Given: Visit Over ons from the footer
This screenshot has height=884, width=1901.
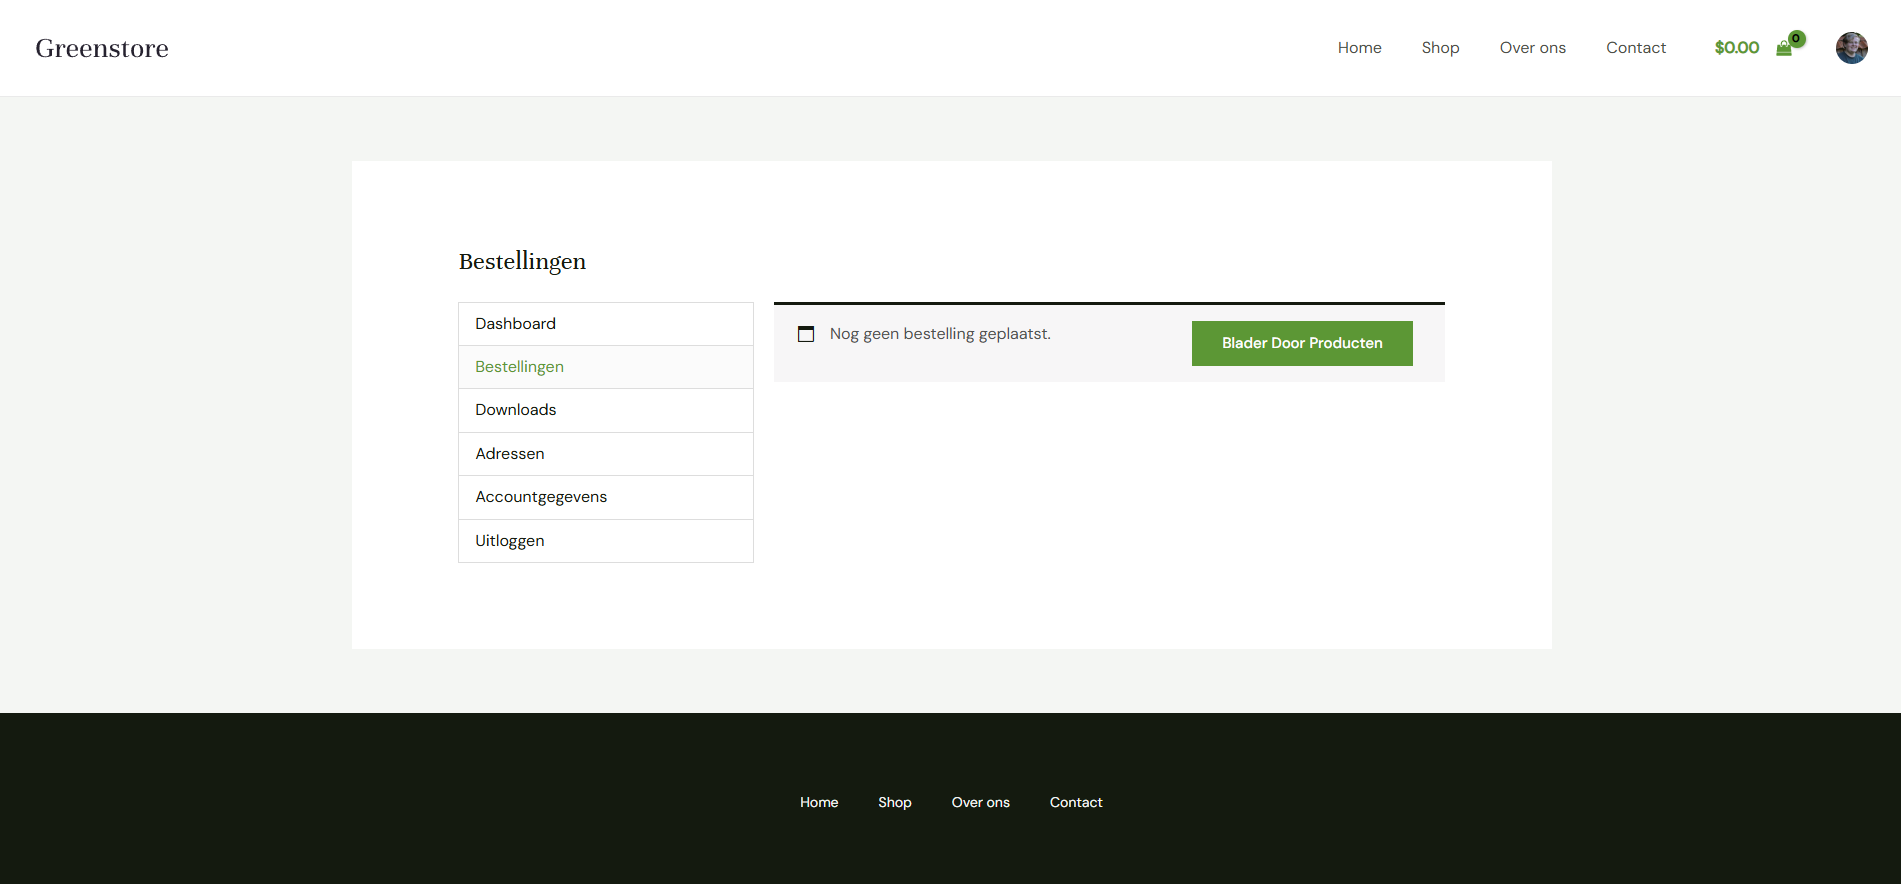Looking at the screenshot, I should tap(980, 802).
